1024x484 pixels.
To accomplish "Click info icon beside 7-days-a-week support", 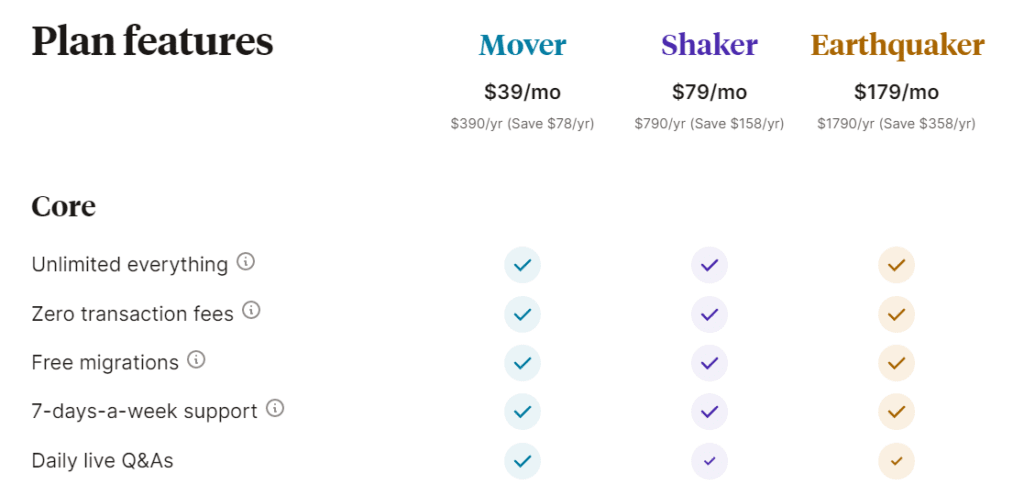I will coord(275,409).
